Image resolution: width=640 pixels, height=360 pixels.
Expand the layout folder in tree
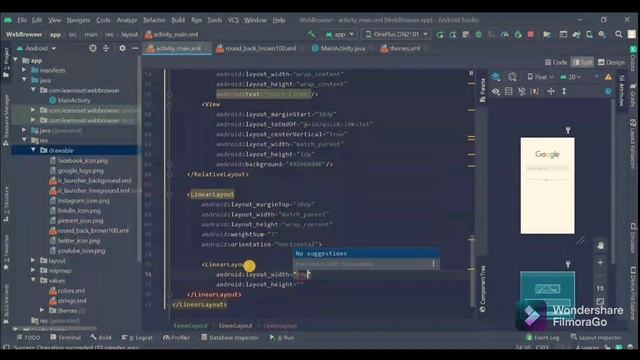(x=33, y=260)
